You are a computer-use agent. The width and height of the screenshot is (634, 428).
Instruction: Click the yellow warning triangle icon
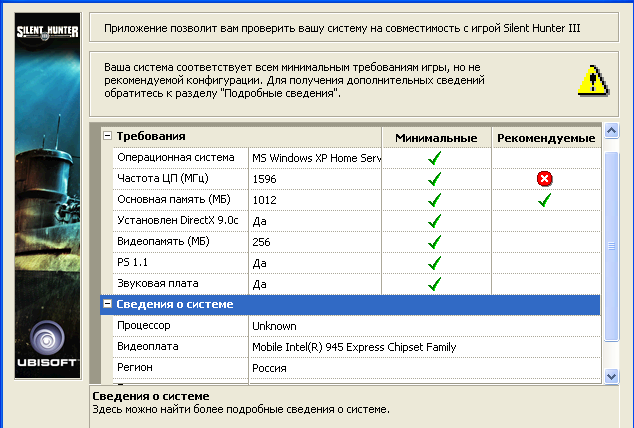593,81
